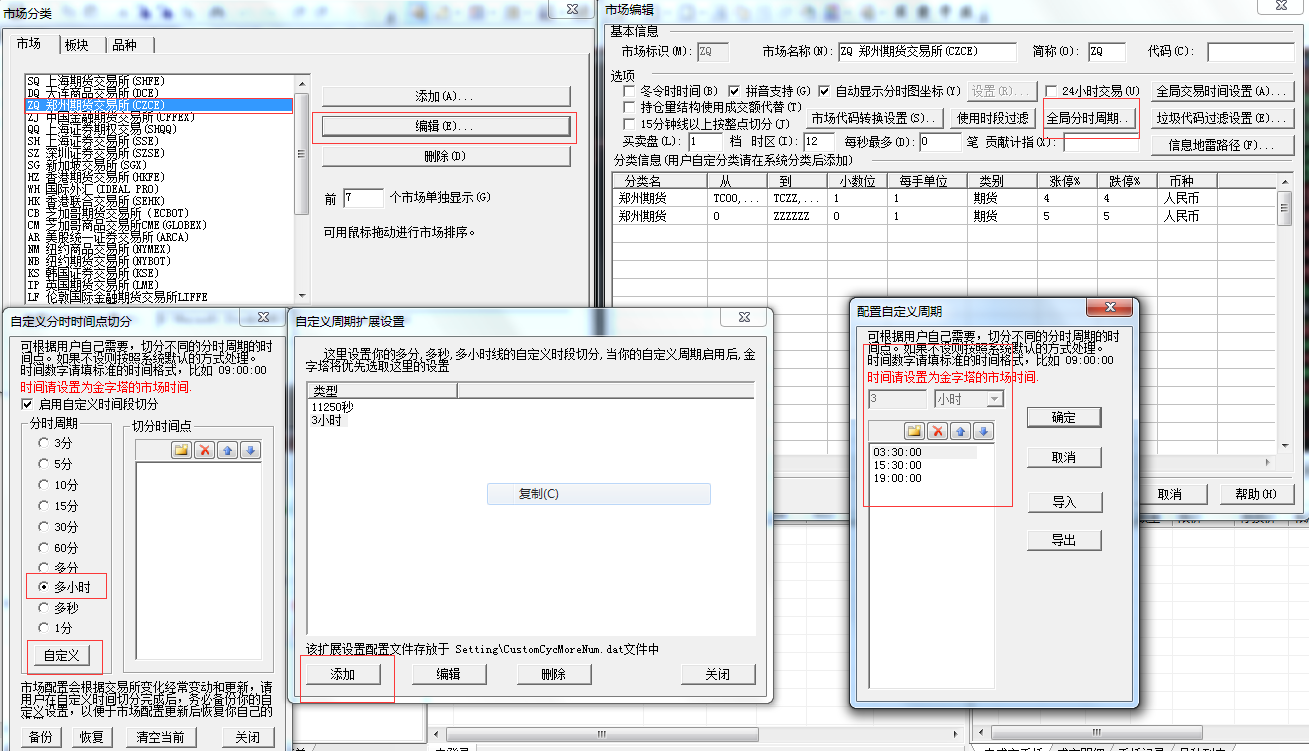The width and height of the screenshot is (1309, 751).
Task: Check the 冬令时时间 option
Action: (x=629, y=91)
